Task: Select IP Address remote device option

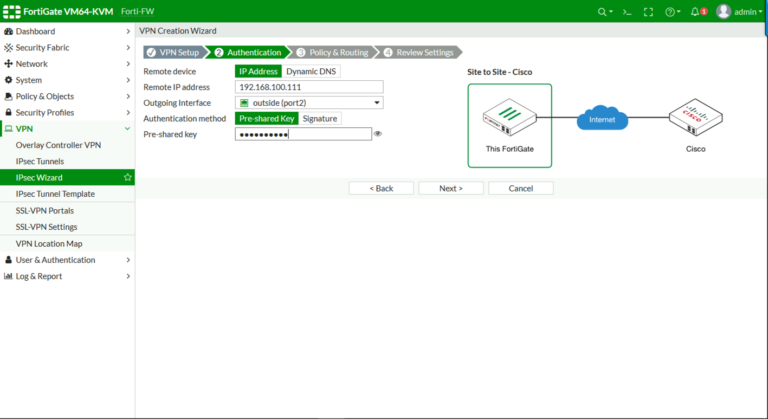Action: click(x=258, y=72)
